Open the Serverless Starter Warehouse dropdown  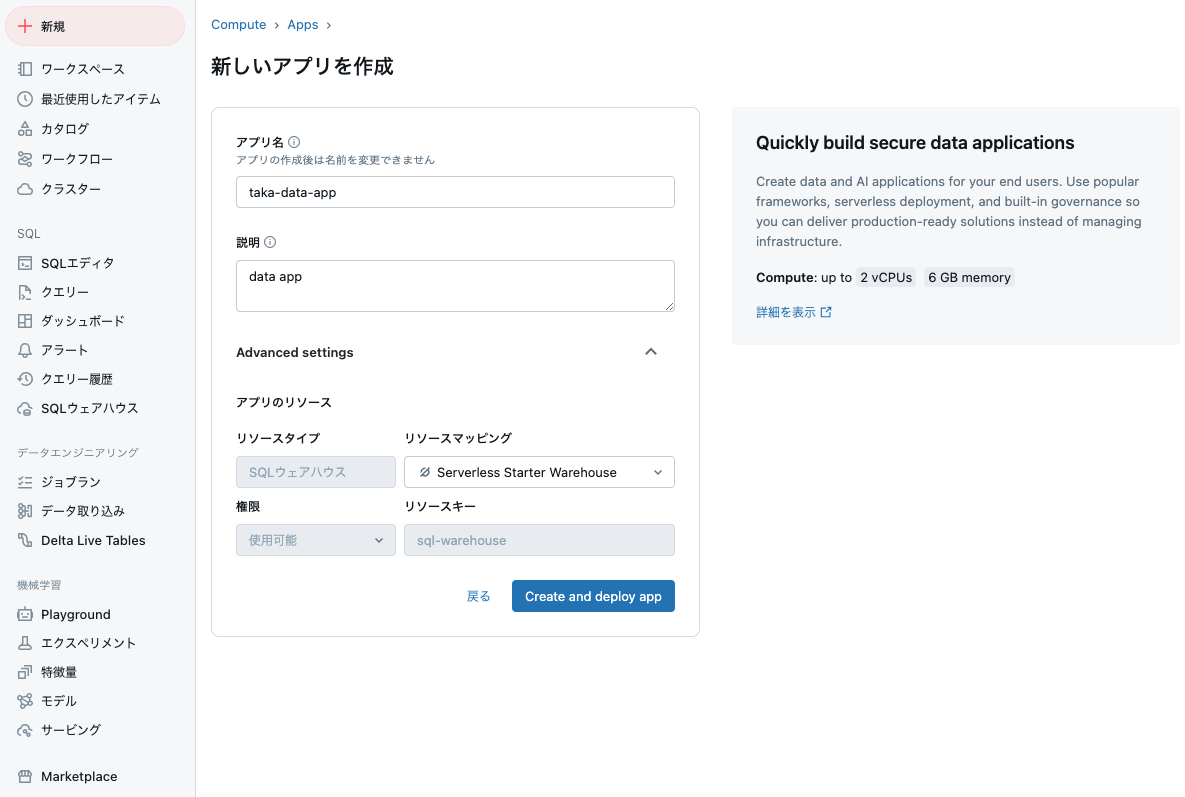pos(539,472)
